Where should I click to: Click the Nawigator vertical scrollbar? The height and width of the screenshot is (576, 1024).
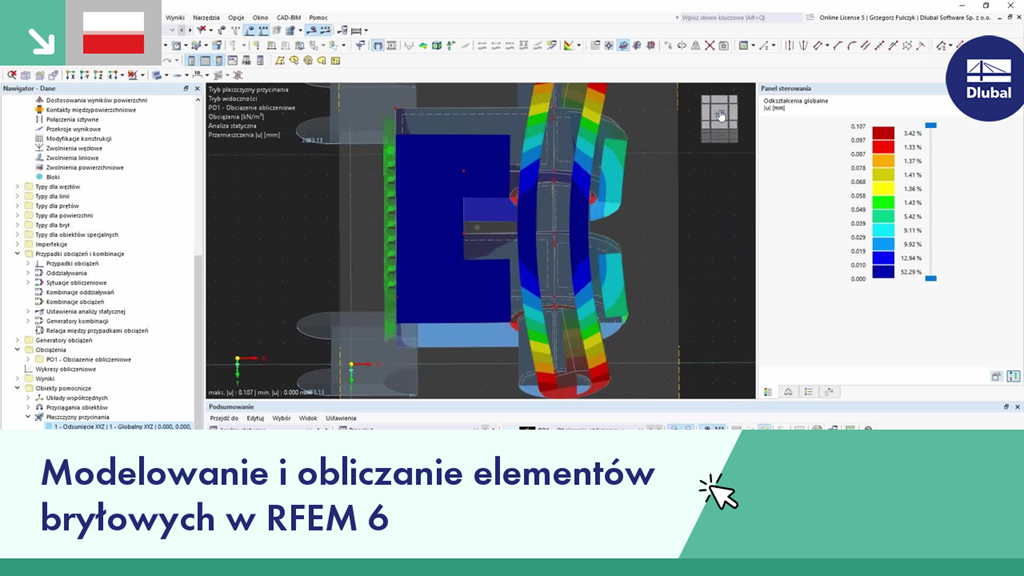click(x=197, y=340)
